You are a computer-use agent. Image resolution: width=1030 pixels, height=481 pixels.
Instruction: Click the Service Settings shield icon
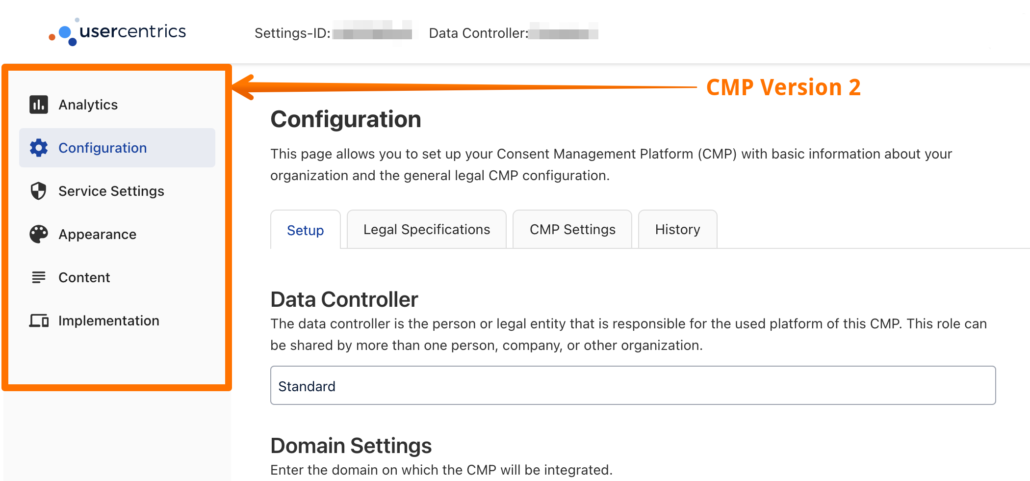39,191
